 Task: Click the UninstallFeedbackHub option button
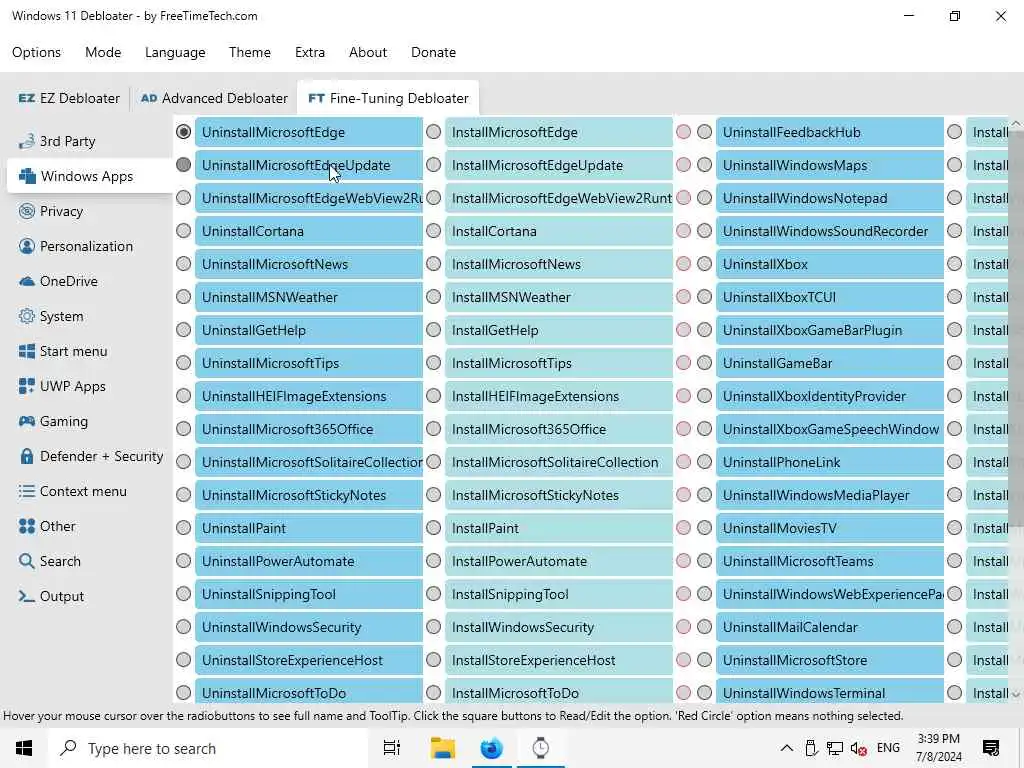pyautogui.click(x=830, y=132)
